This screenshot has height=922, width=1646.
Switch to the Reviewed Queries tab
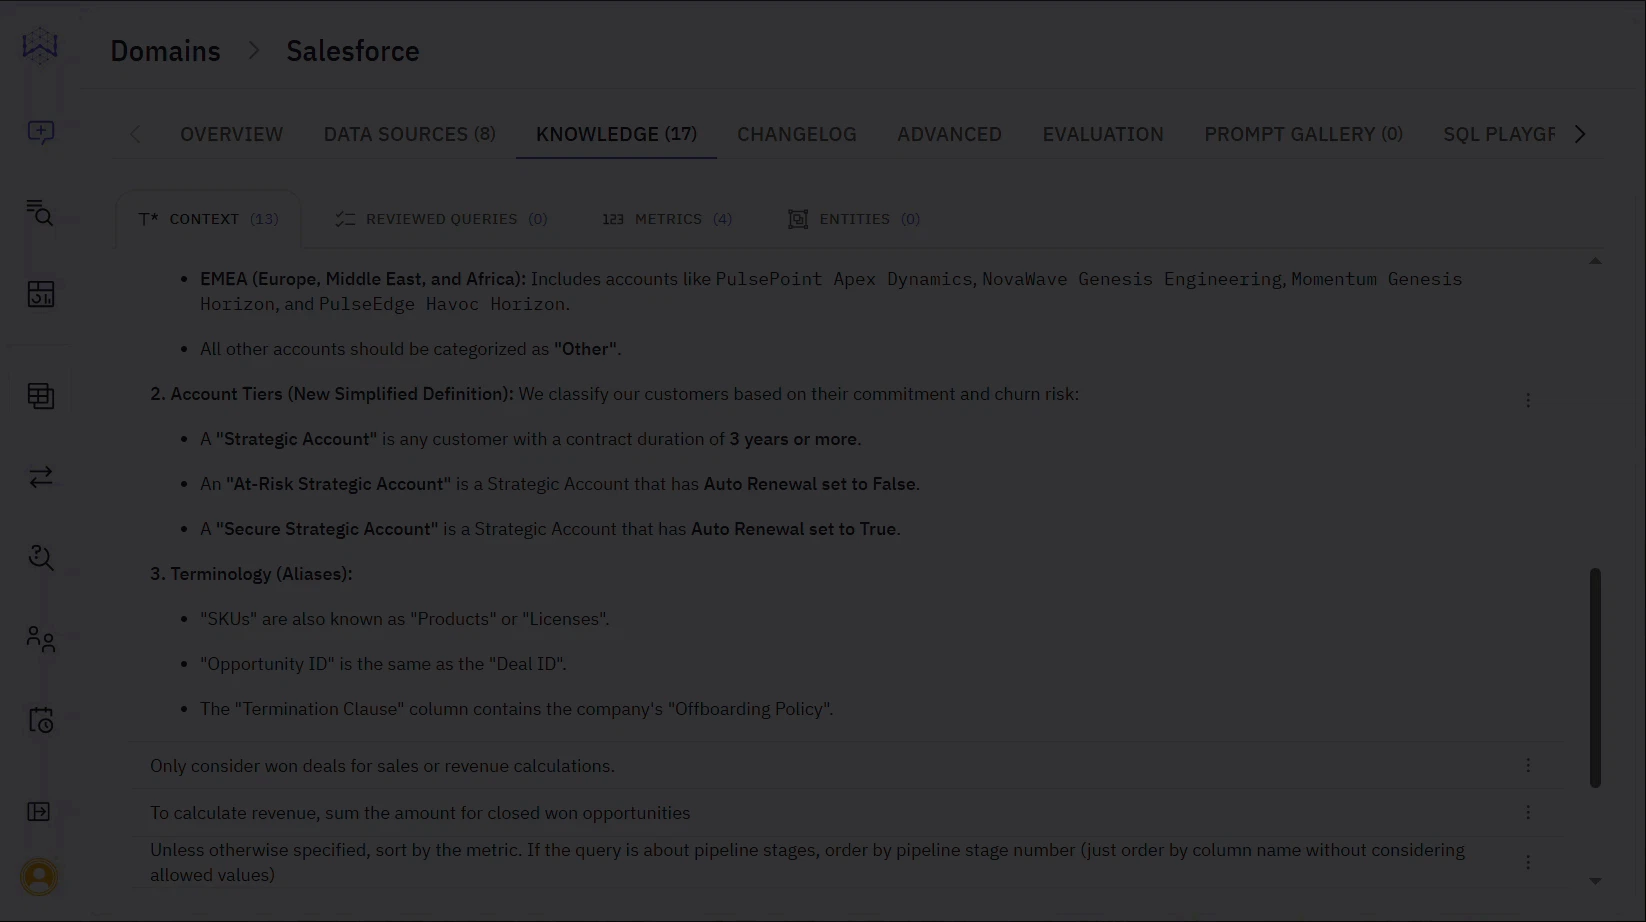(441, 218)
